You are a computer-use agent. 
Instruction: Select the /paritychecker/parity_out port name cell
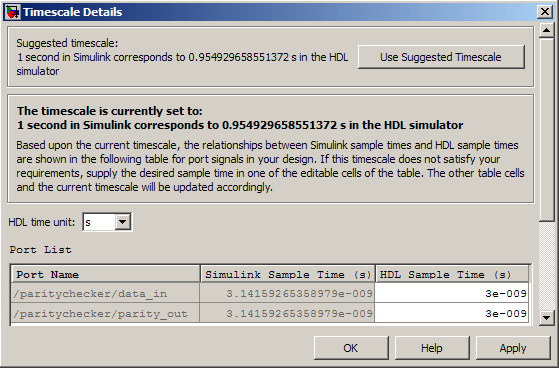coord(106,313)
